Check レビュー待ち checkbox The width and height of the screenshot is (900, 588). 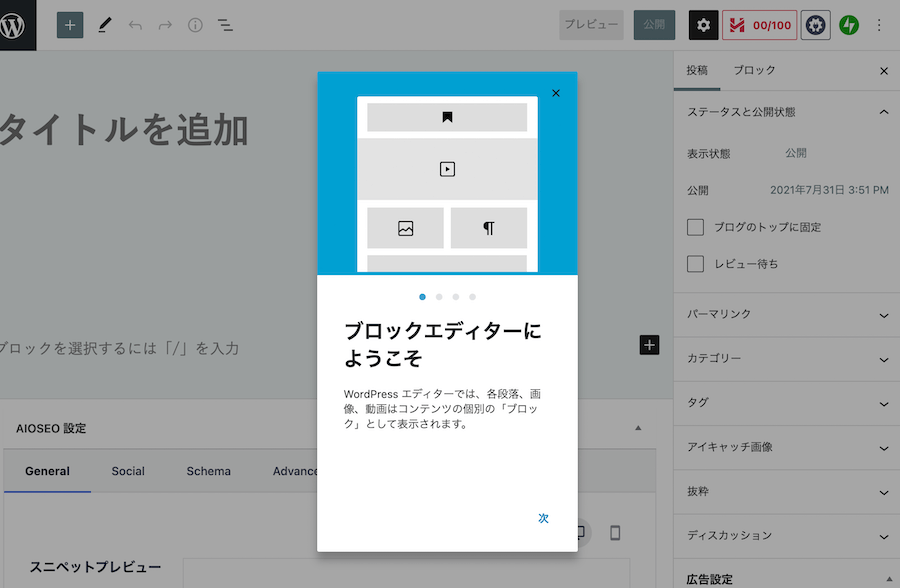[x=695, y=264]
